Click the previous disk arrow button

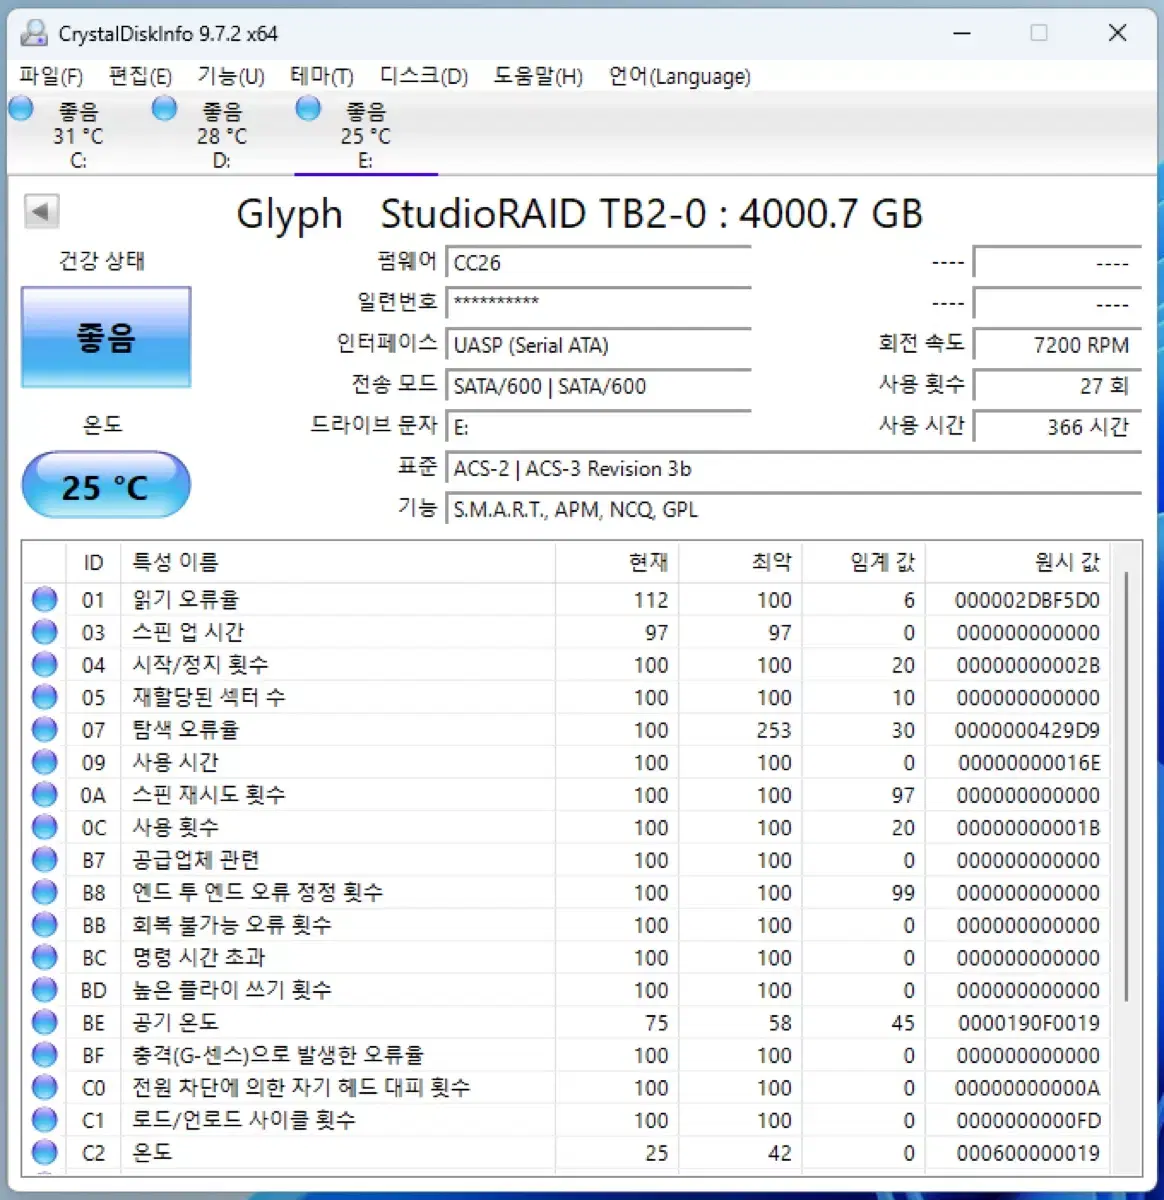[x=41, y=212]
